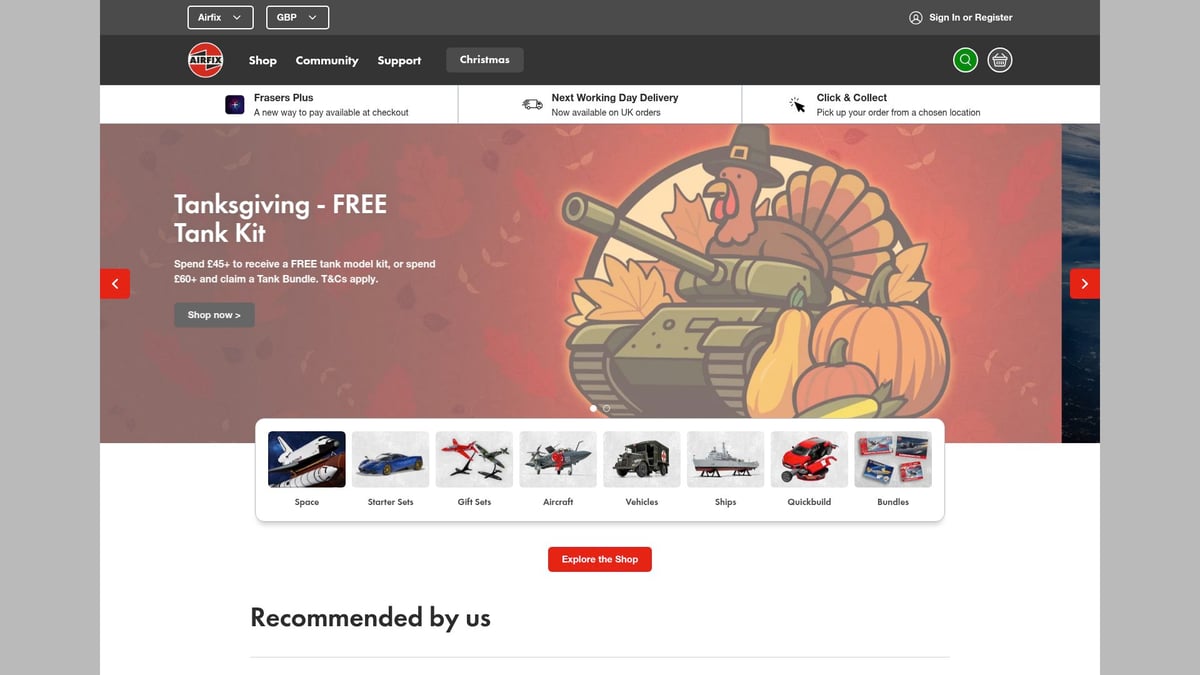Viewport: 1200px width, 675px height.
Task: Select the second carousel dot indicator
Action: click(607, 408)
